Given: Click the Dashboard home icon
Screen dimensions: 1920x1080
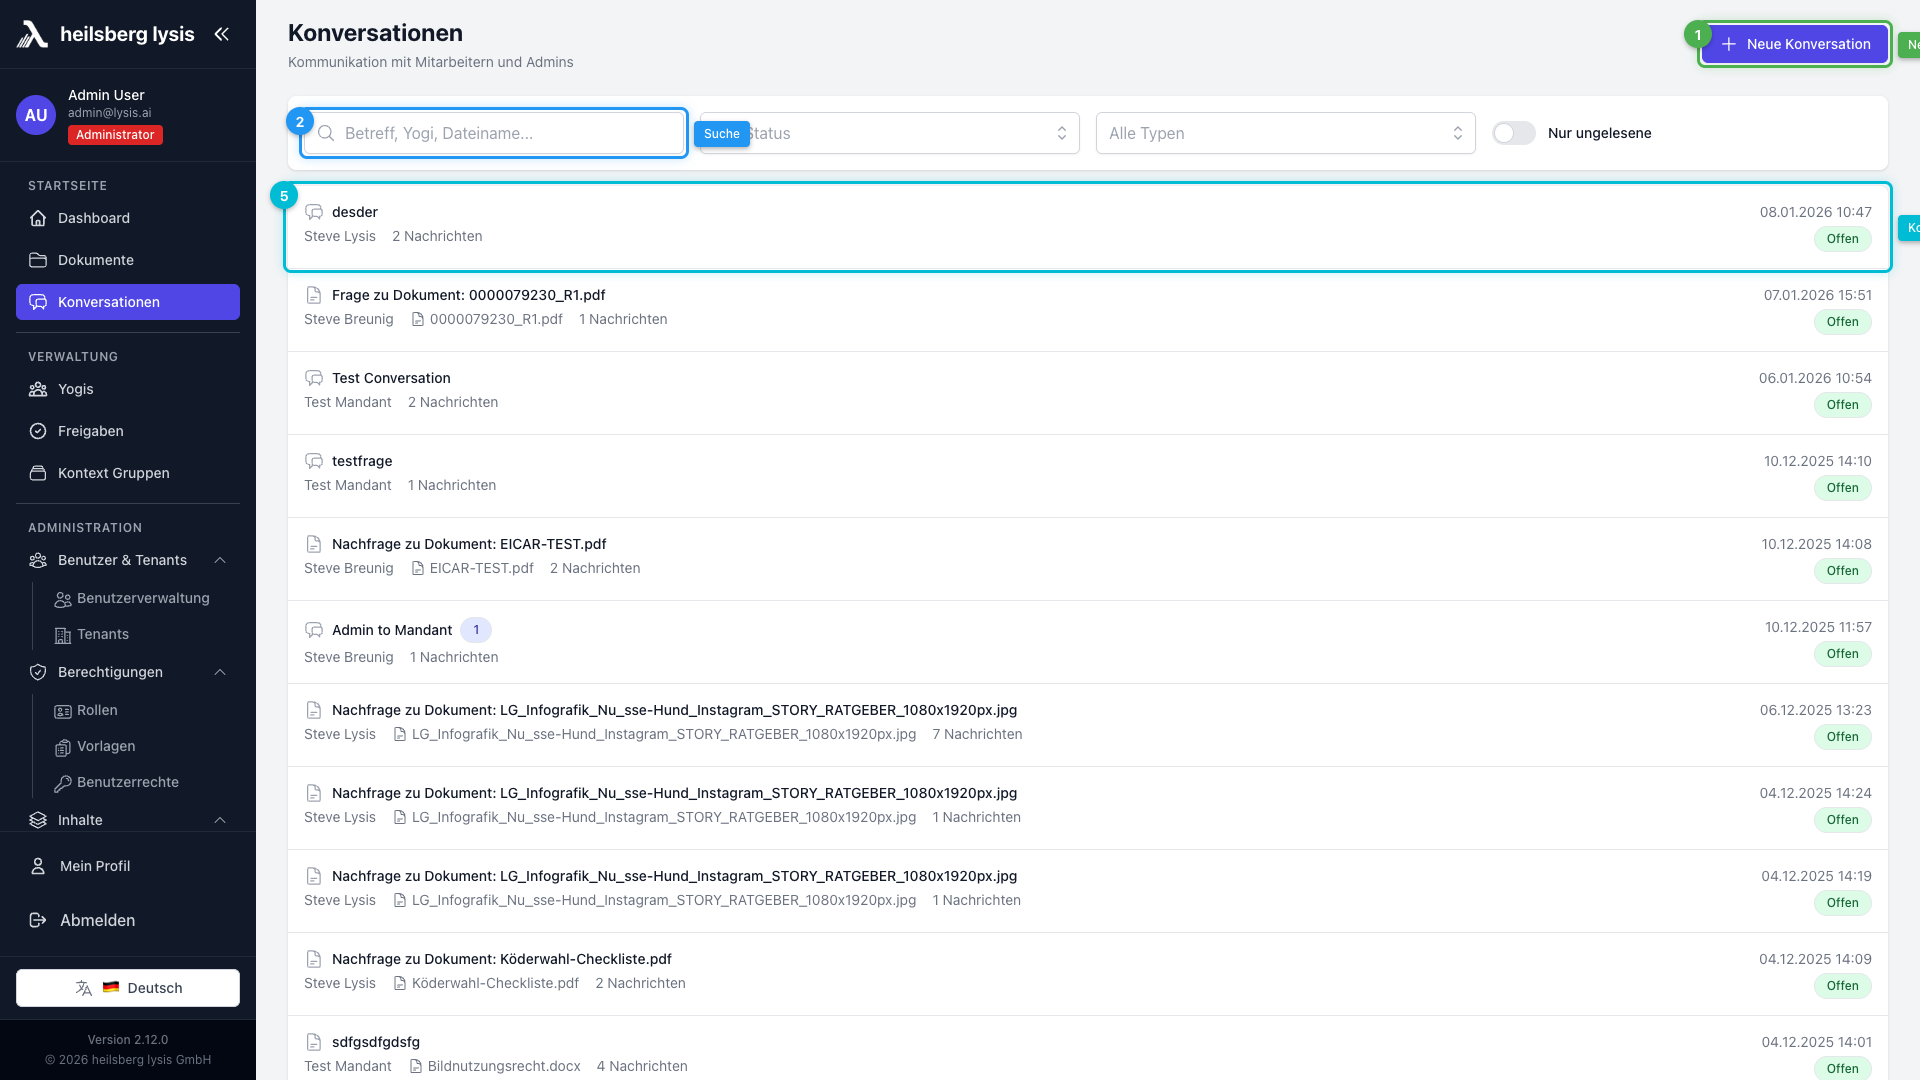Looking at the screenshot, I should [38, 218].
